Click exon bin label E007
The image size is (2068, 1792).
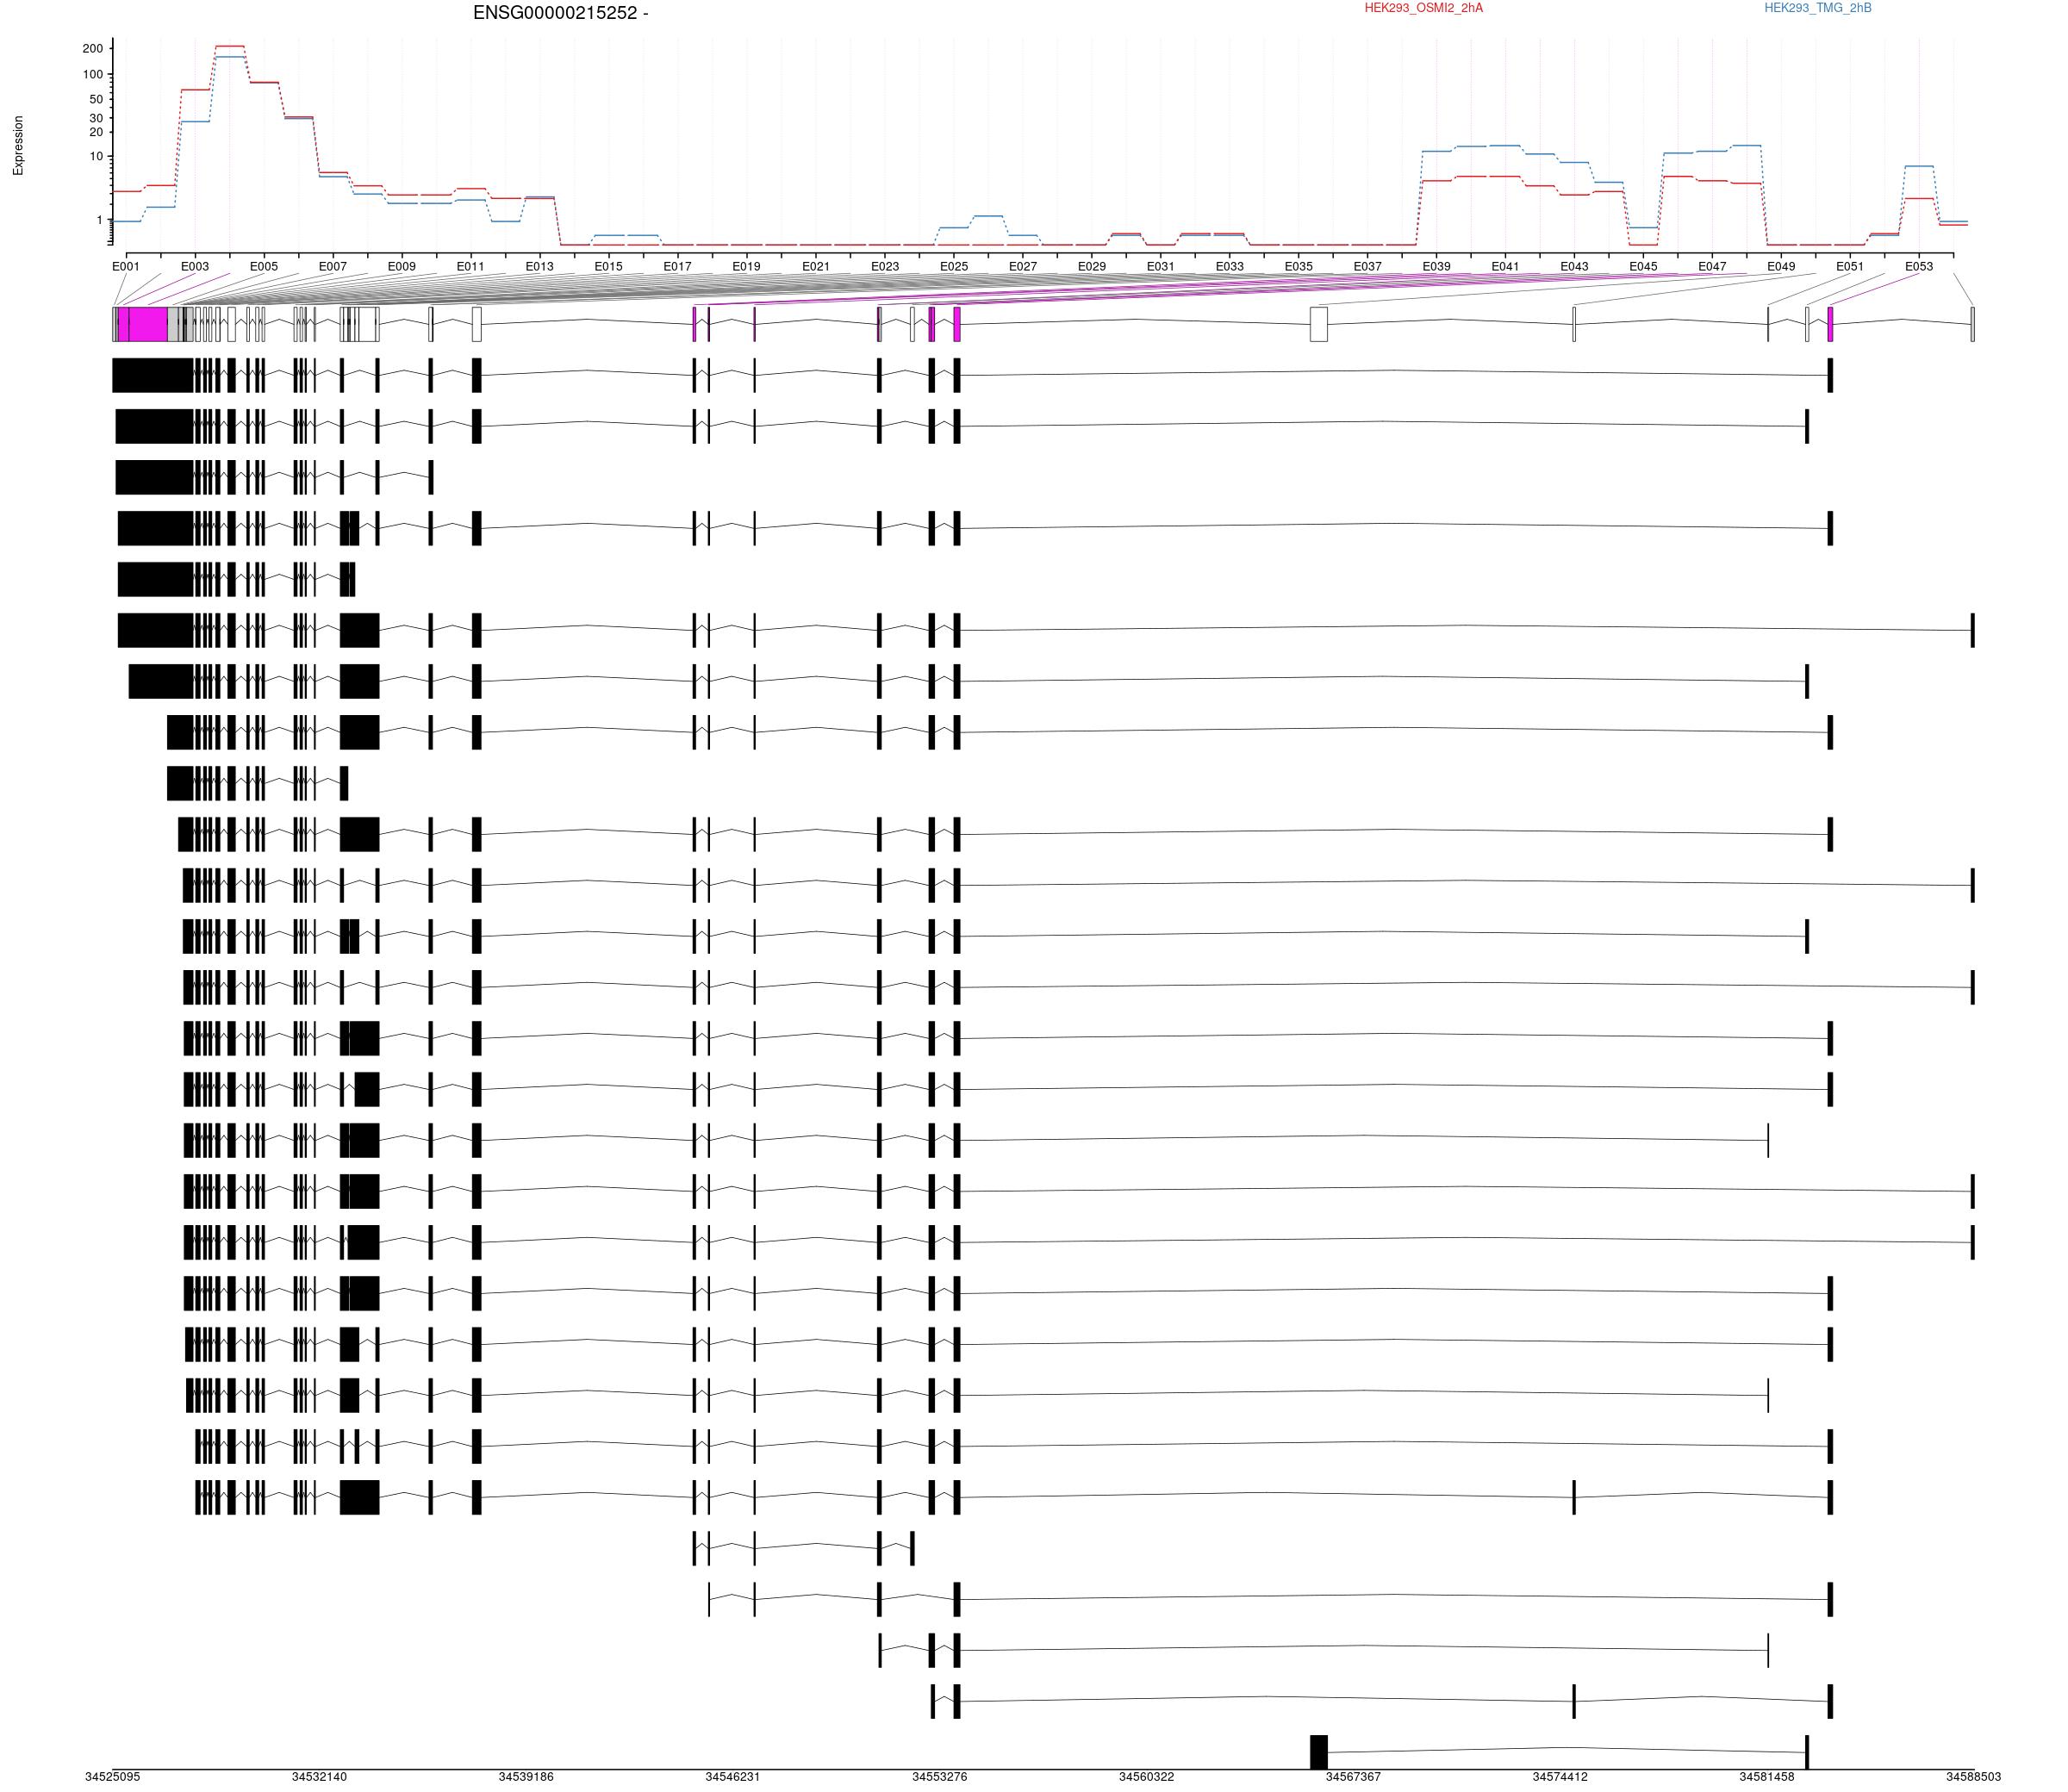click(333, 267)
